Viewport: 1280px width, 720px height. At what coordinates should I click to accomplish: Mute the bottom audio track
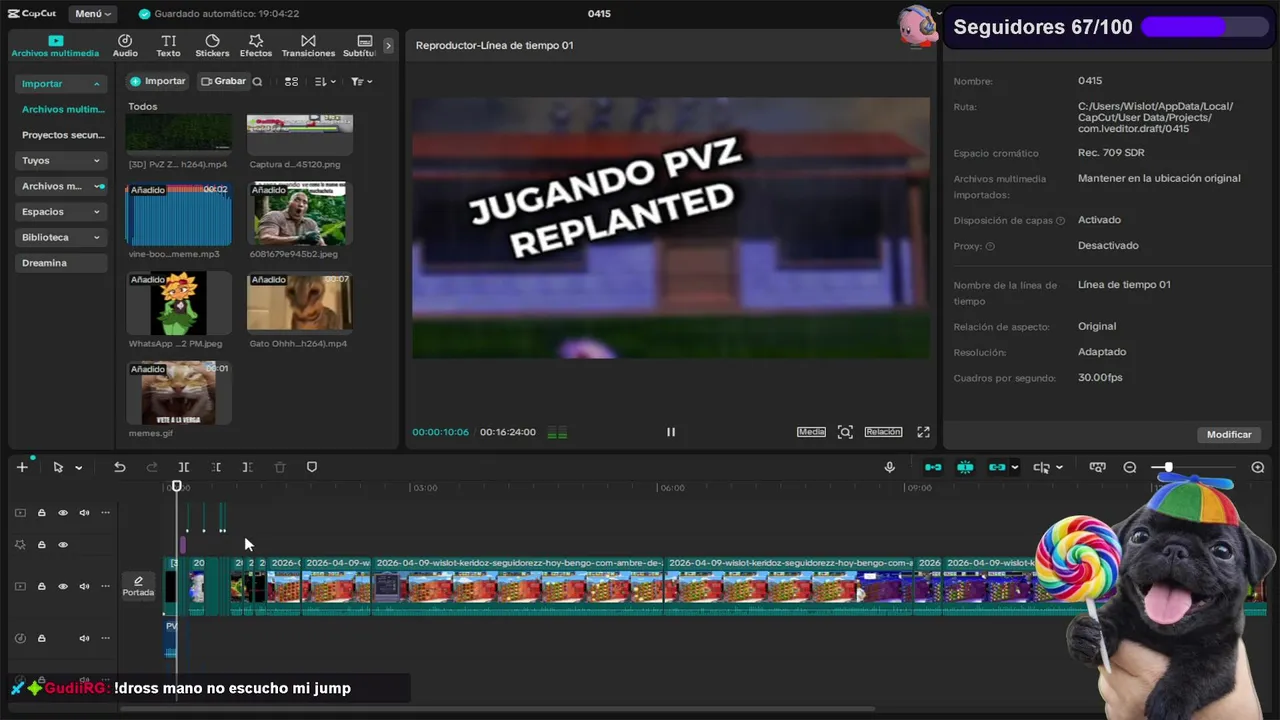[x=84, y=638]
